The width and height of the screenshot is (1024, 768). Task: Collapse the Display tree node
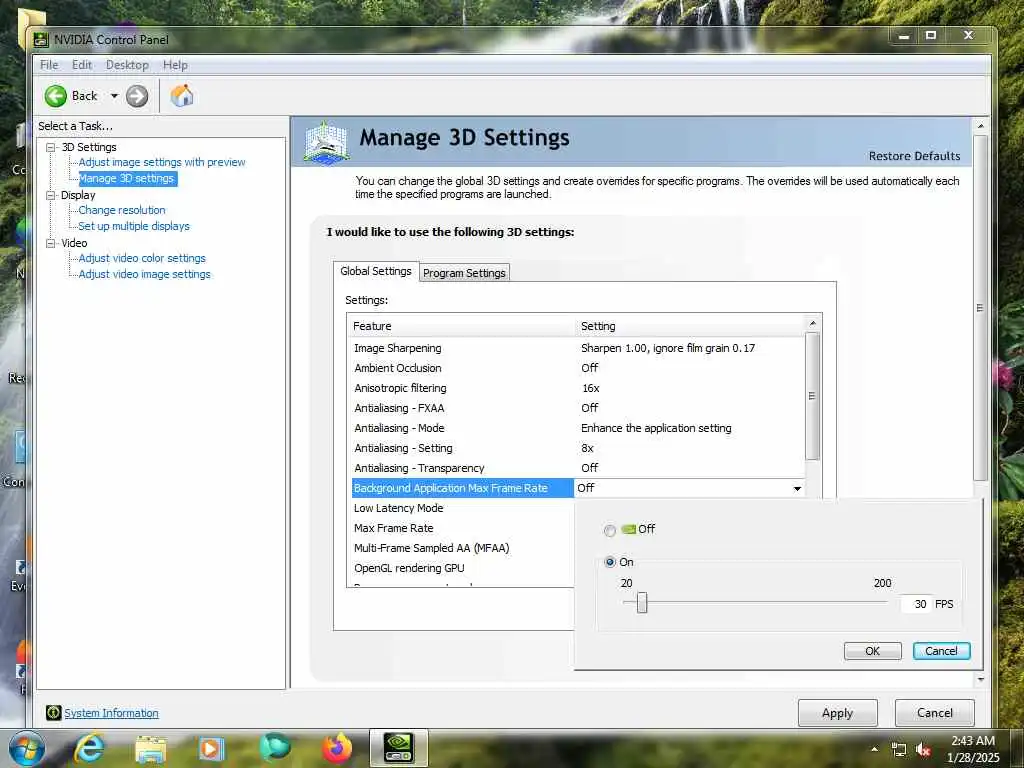[x=50, y=195]
